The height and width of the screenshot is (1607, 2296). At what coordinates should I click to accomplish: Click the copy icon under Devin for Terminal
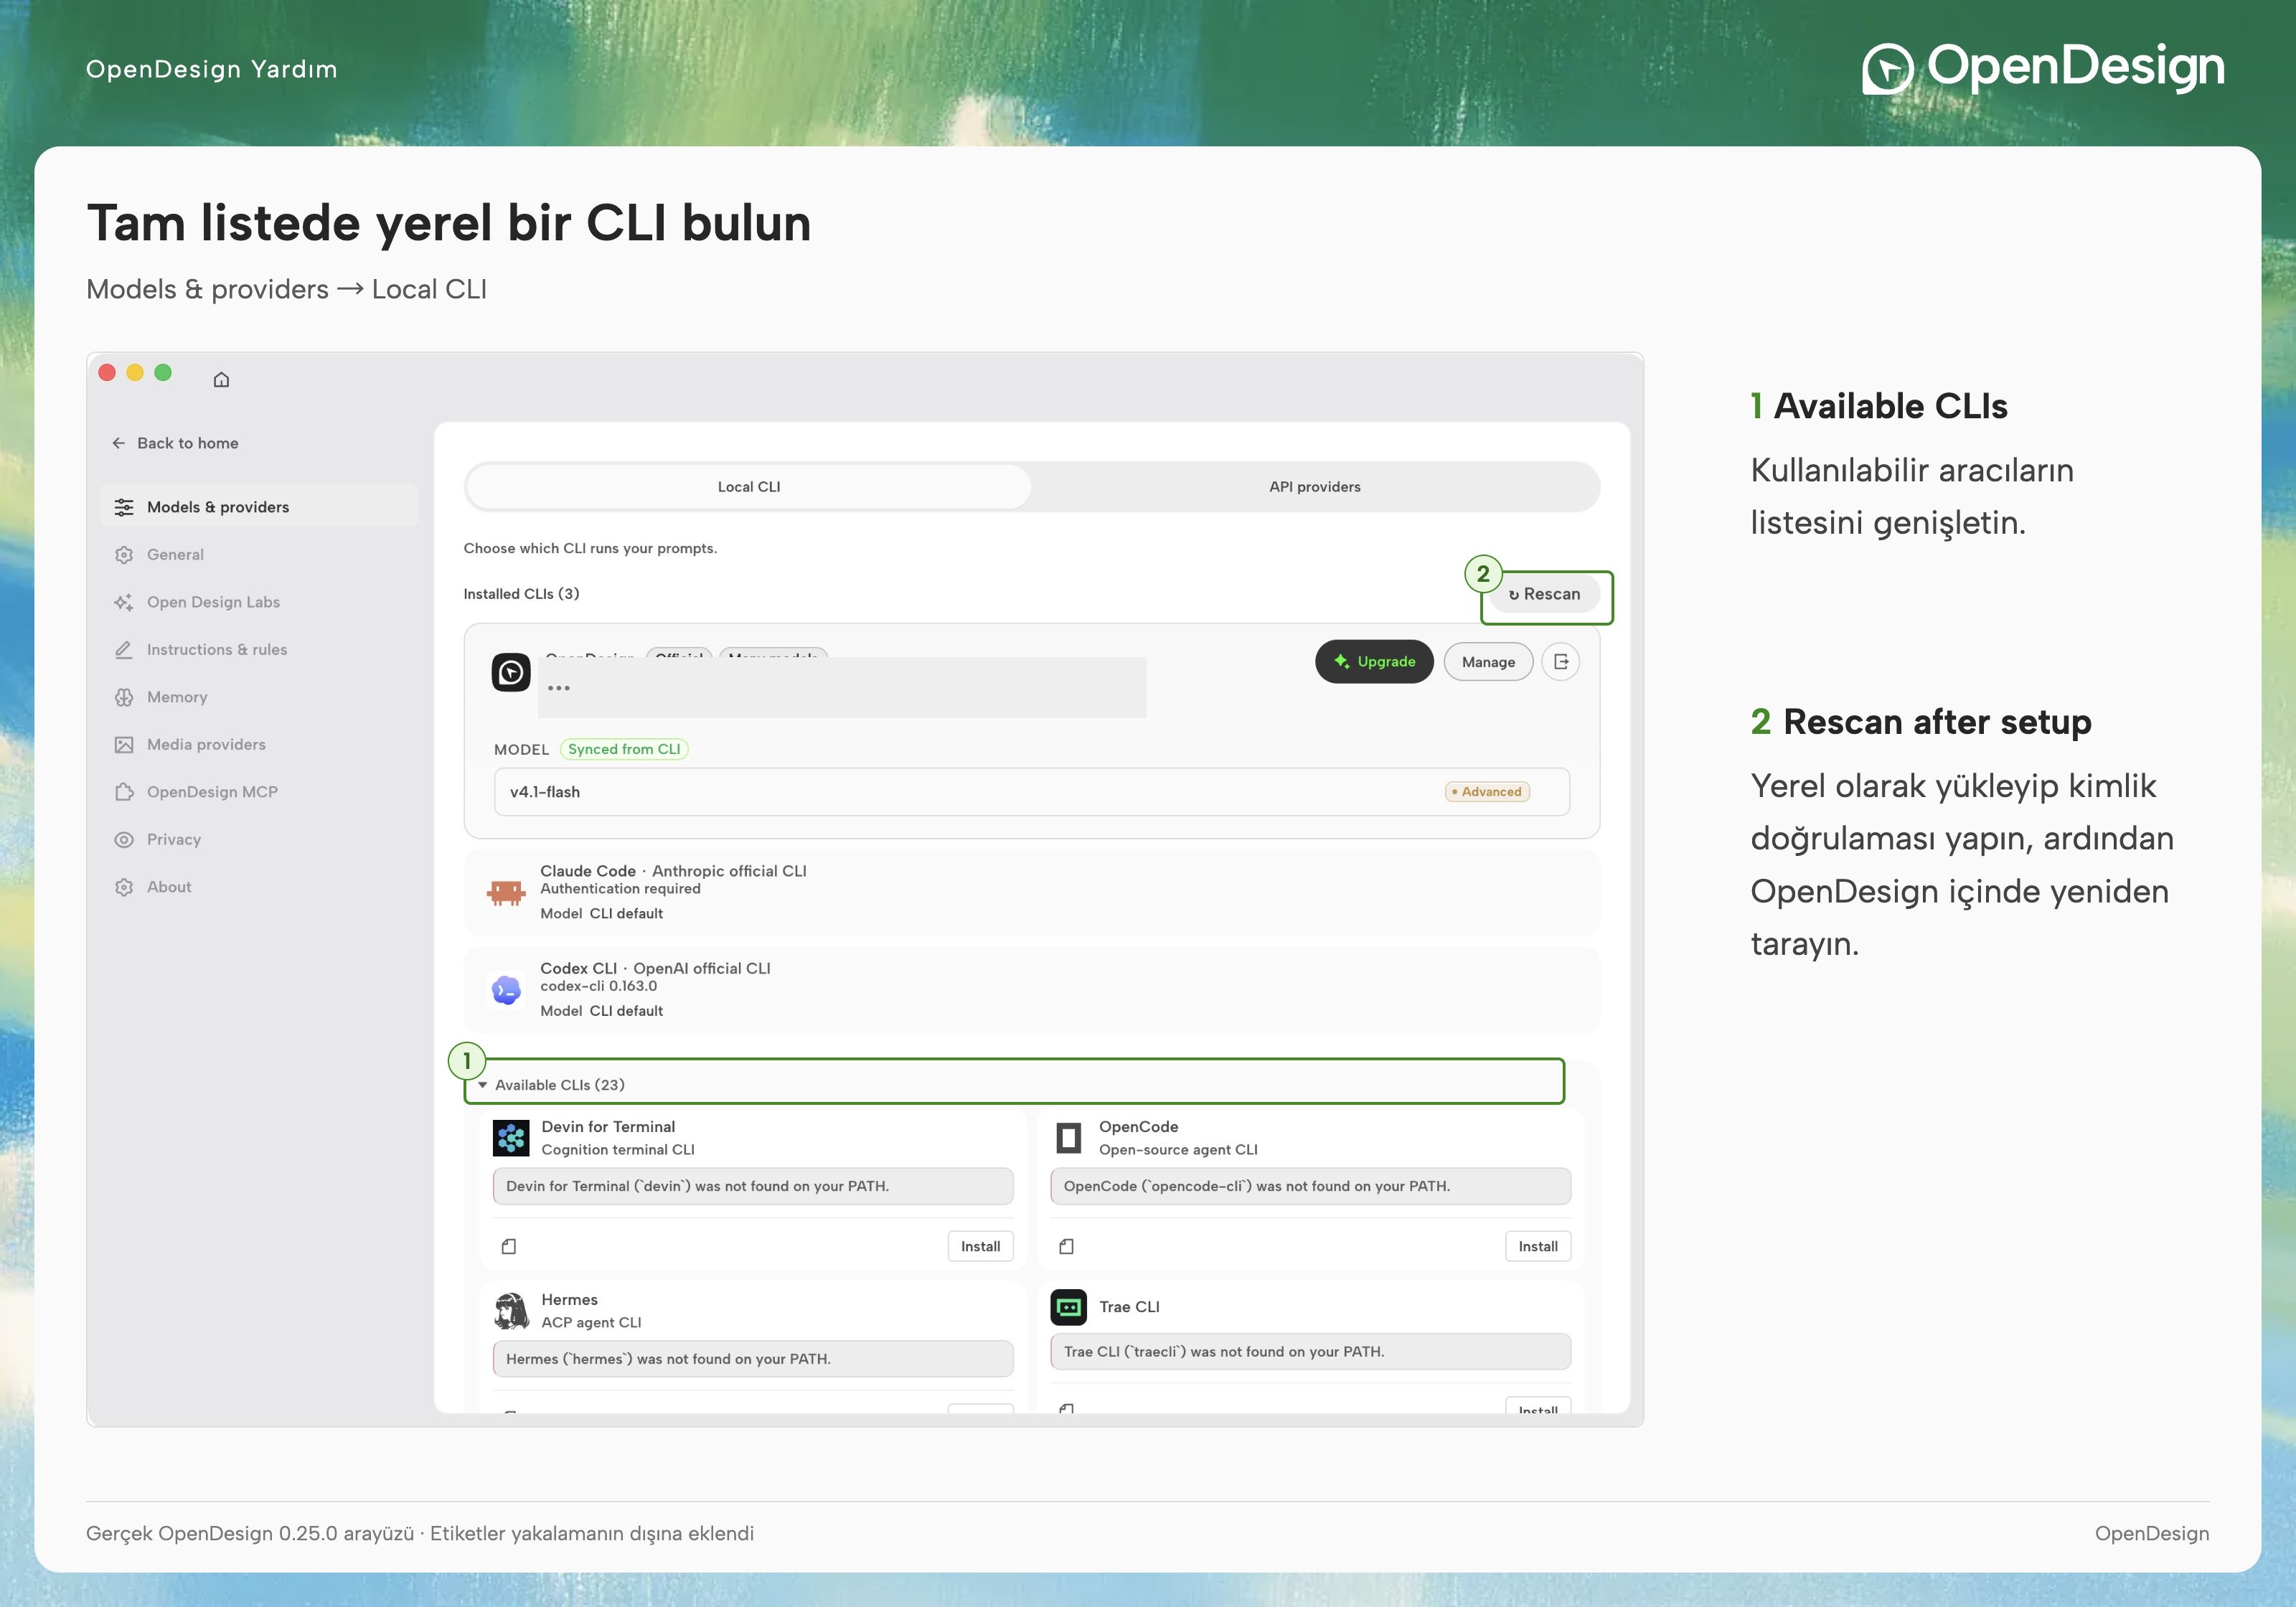pos(509,1246)
